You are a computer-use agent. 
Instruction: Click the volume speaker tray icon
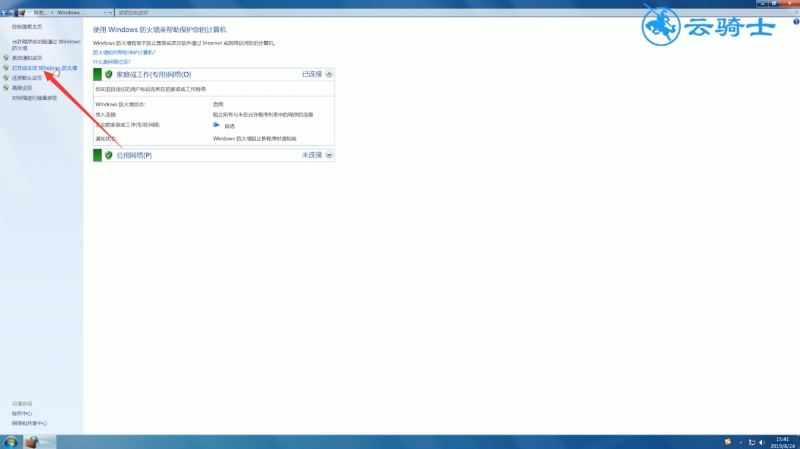(762, 442)
